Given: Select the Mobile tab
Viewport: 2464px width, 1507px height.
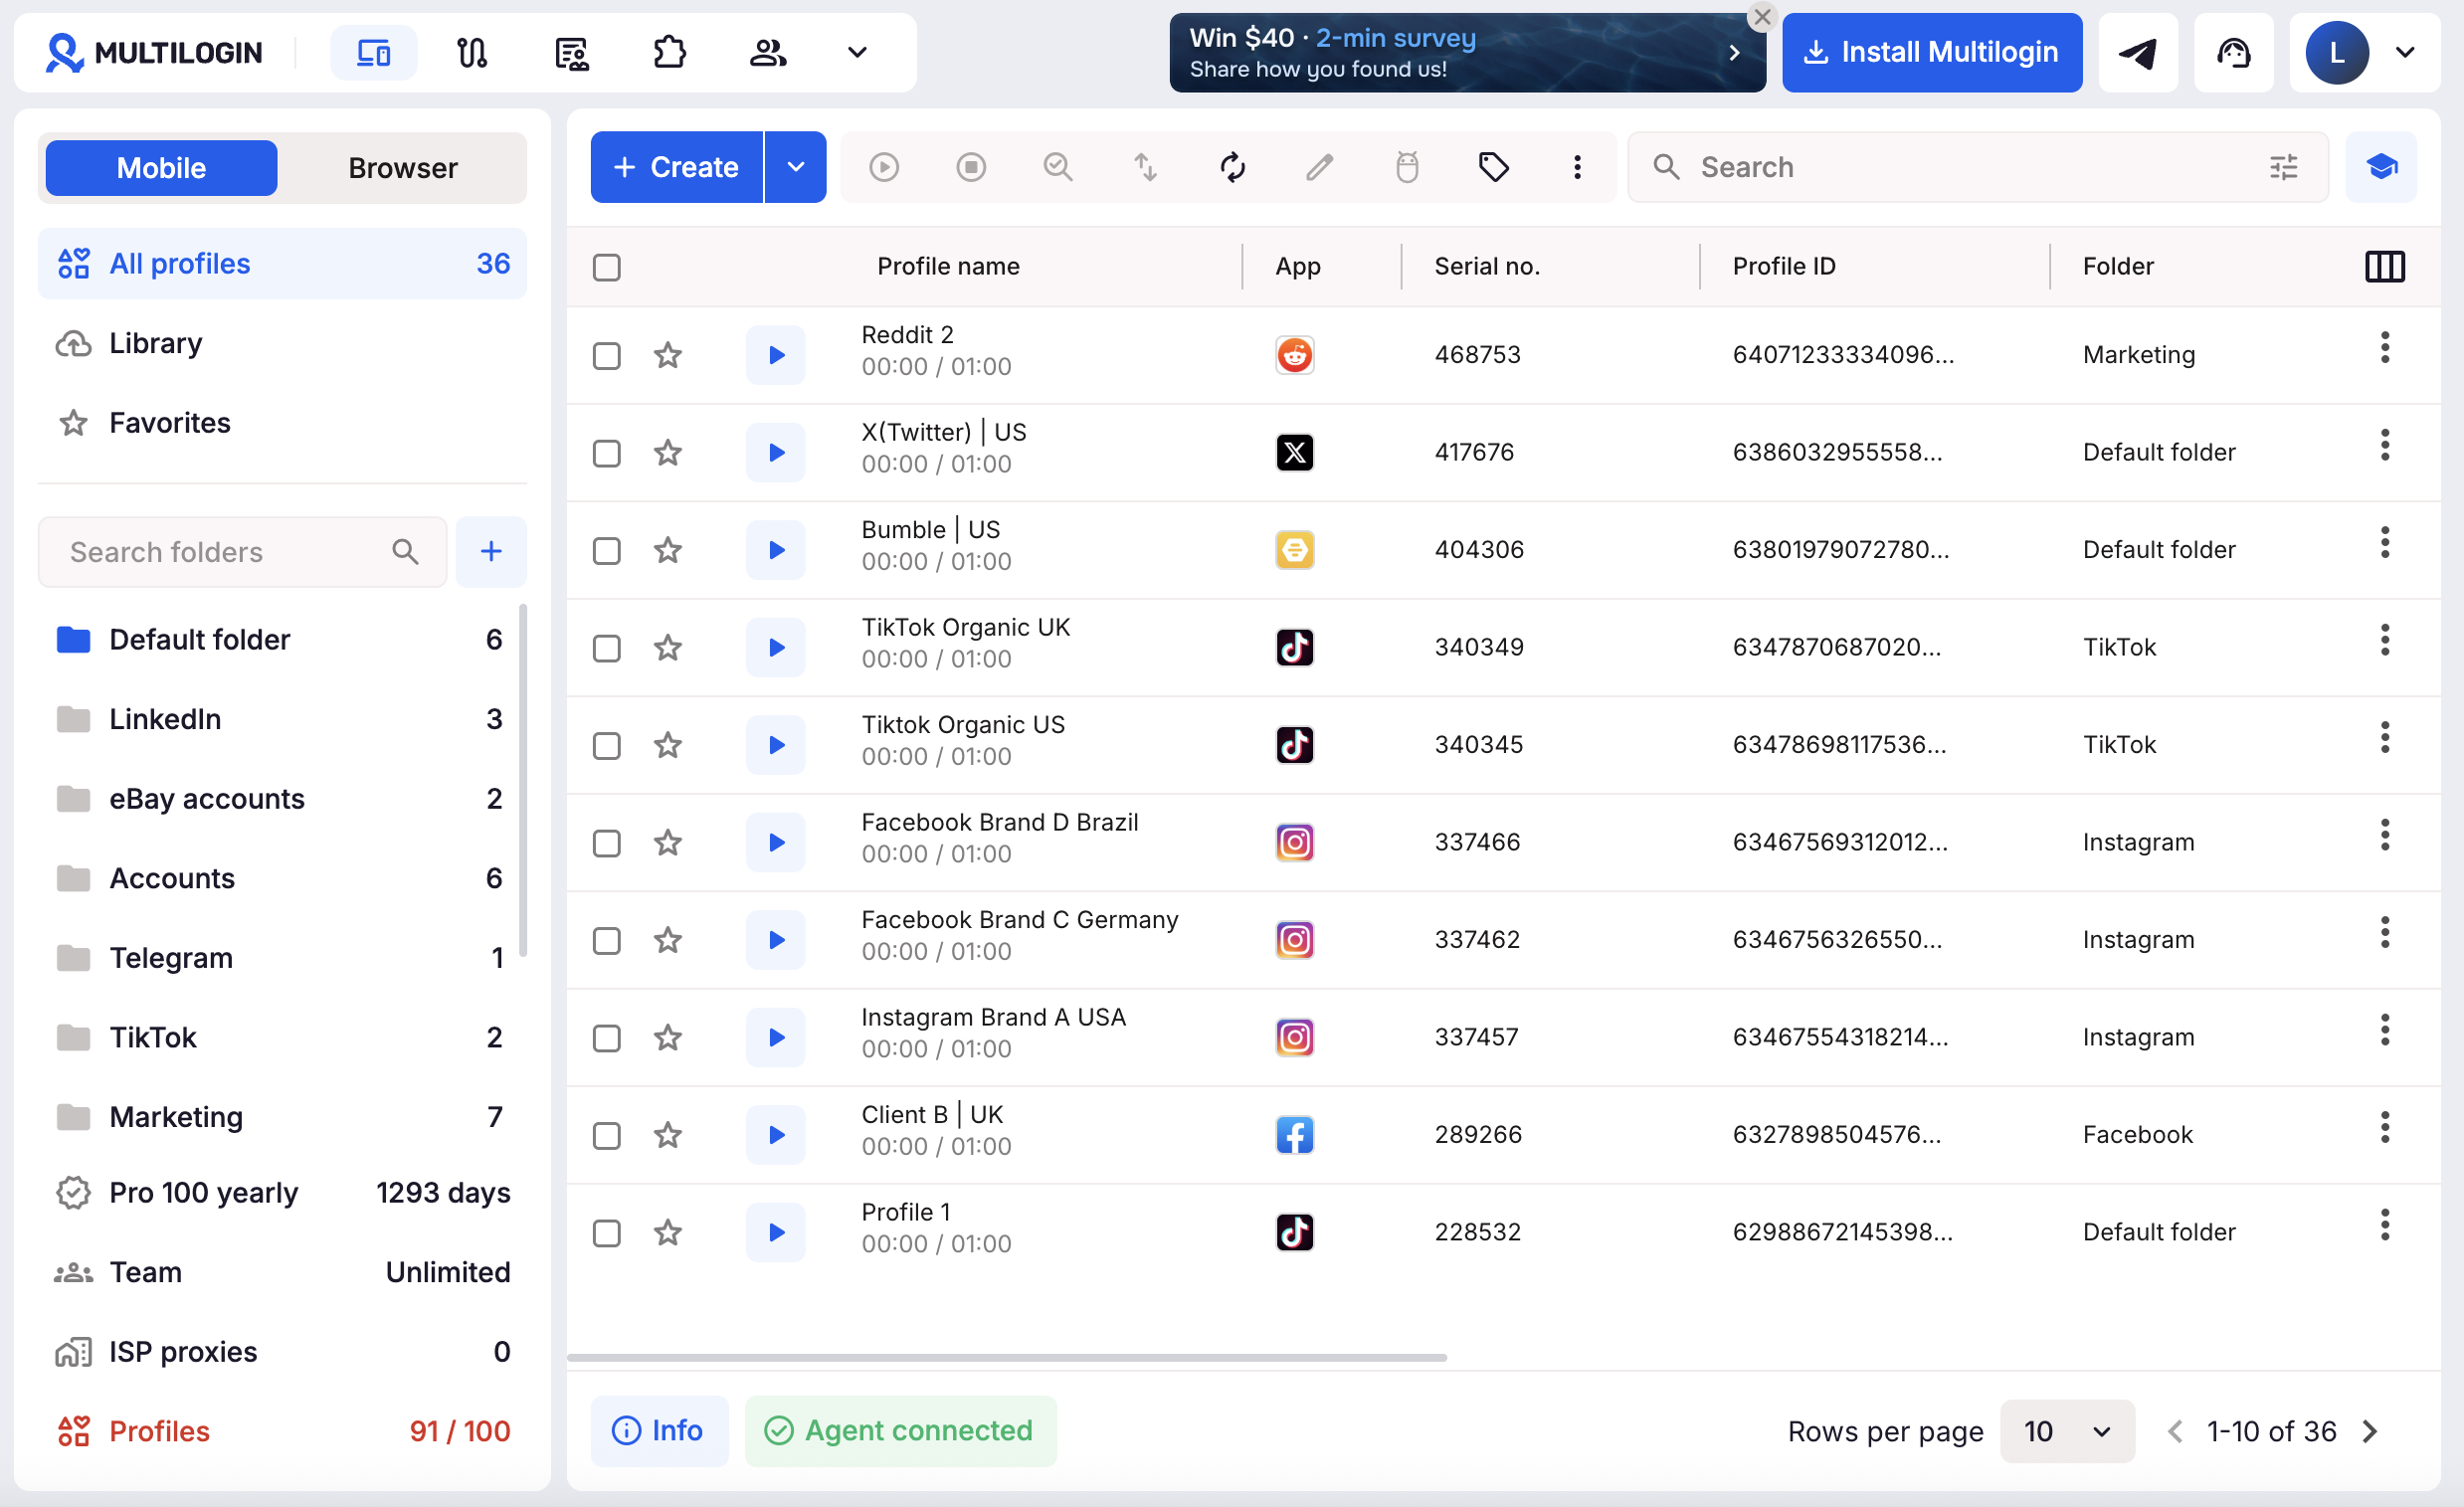Looking at the screenshot, I should (161, 168).
